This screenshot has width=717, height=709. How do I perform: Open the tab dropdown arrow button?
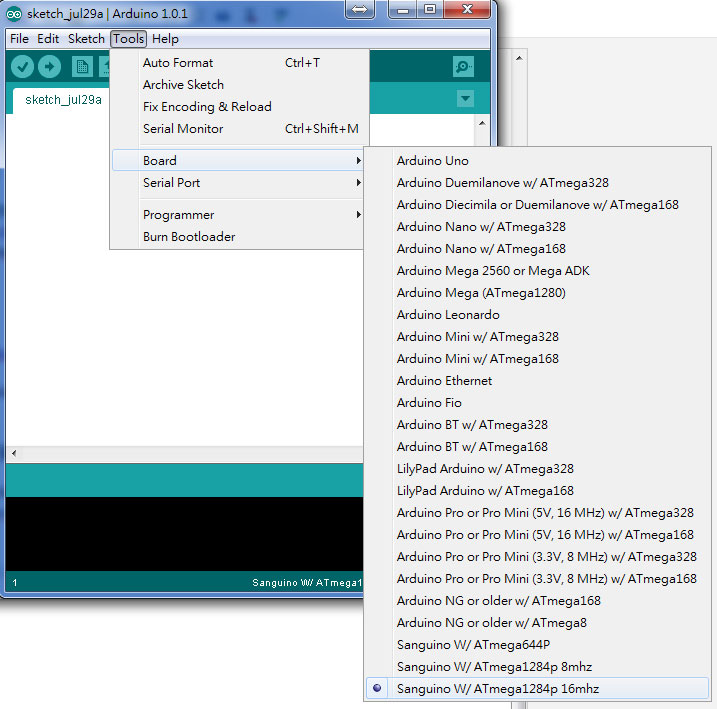coord(466,99)
